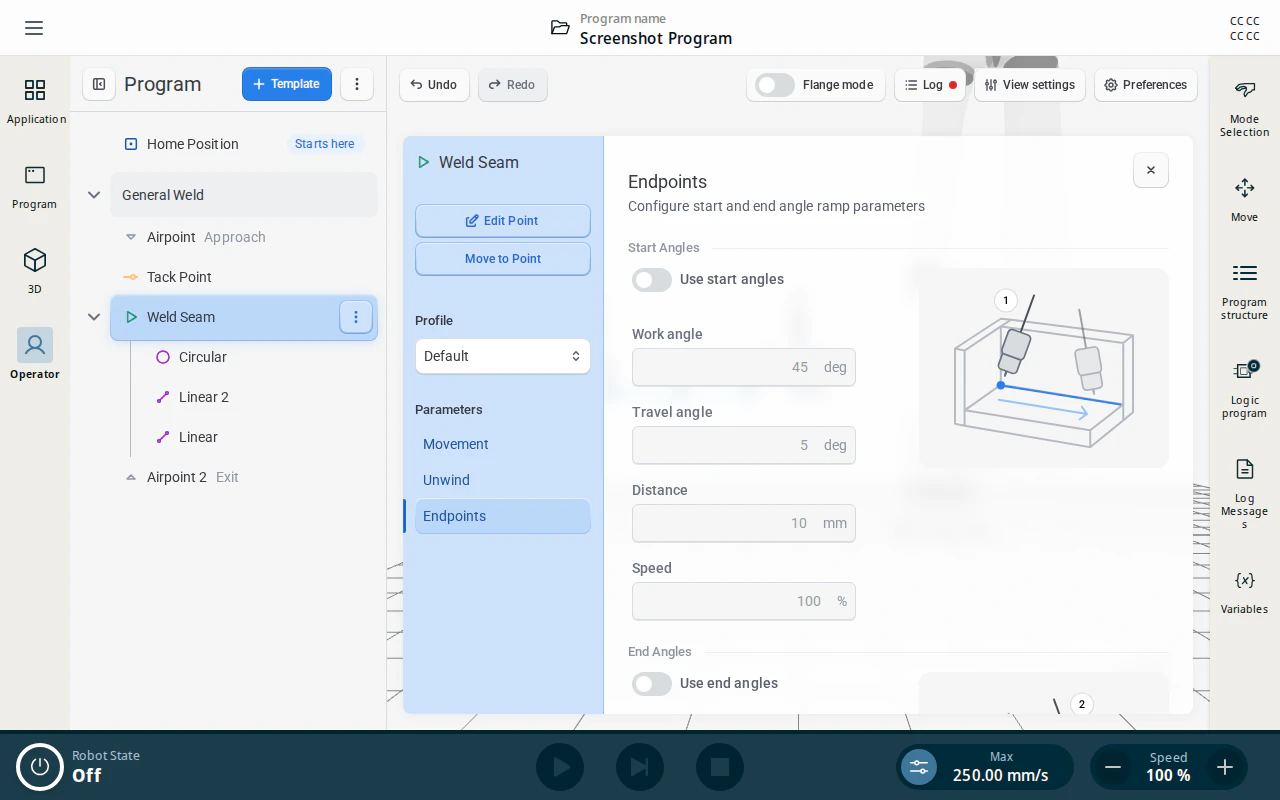The width and height of the screenshot is (1280, 800).
Task: Open Mode Selection panel
Action: click(x=1244, y=109)
